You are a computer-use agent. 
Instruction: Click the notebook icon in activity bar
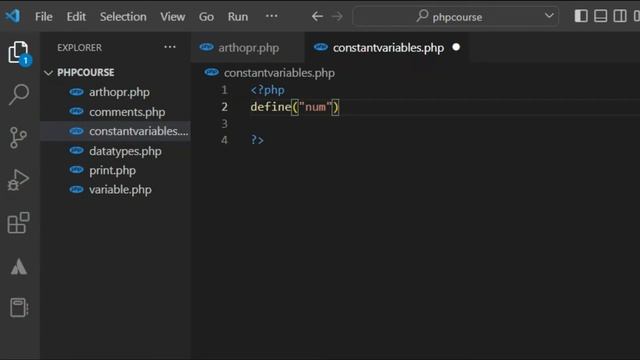coord(19,307)
